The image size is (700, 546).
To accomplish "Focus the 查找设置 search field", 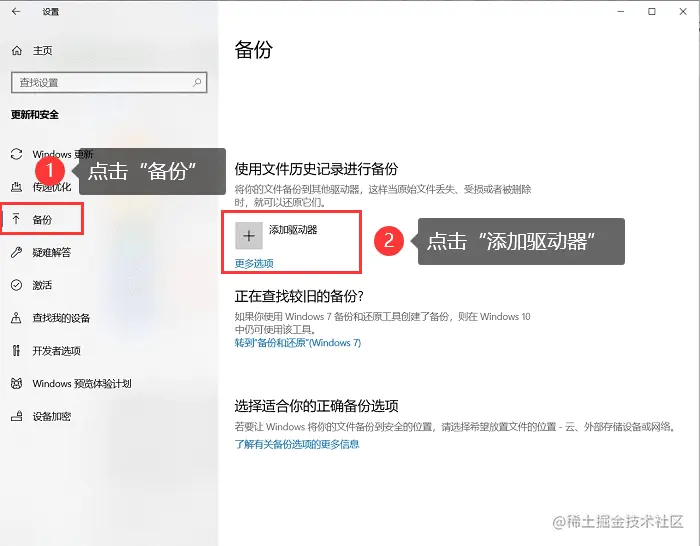I will click(109, 83).
